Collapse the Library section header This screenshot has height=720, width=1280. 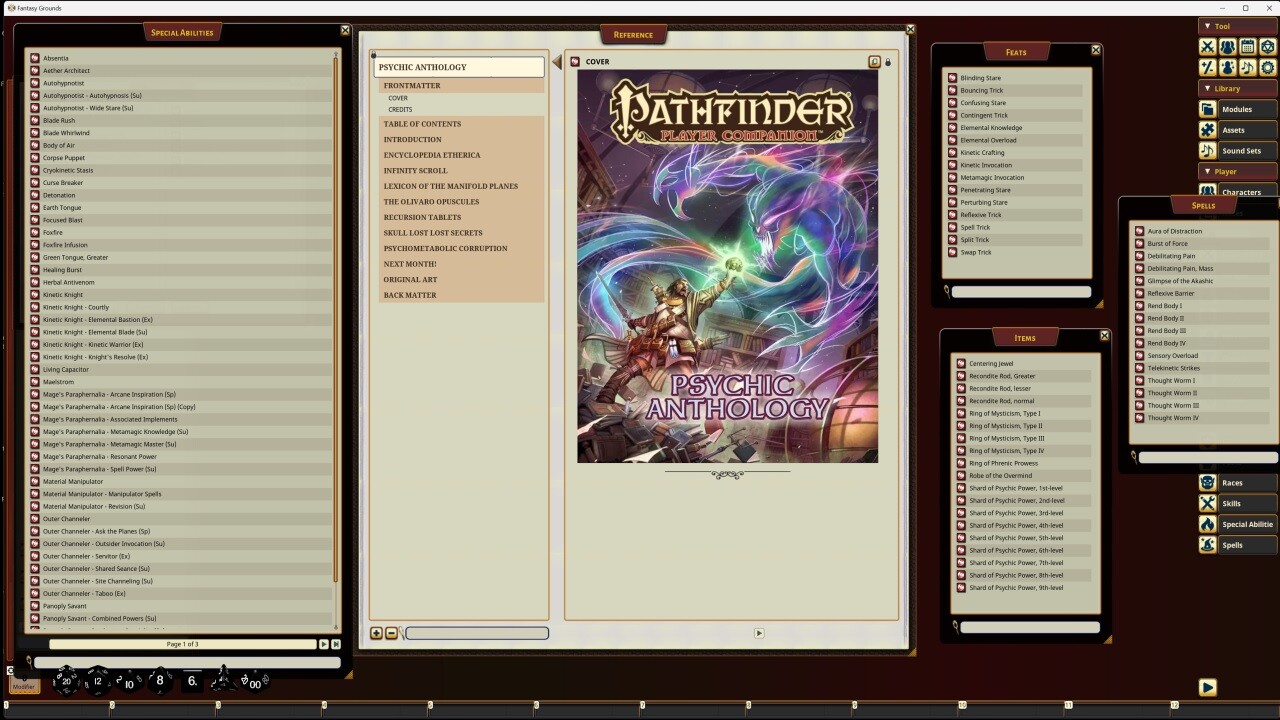[x=1227, y=88]
